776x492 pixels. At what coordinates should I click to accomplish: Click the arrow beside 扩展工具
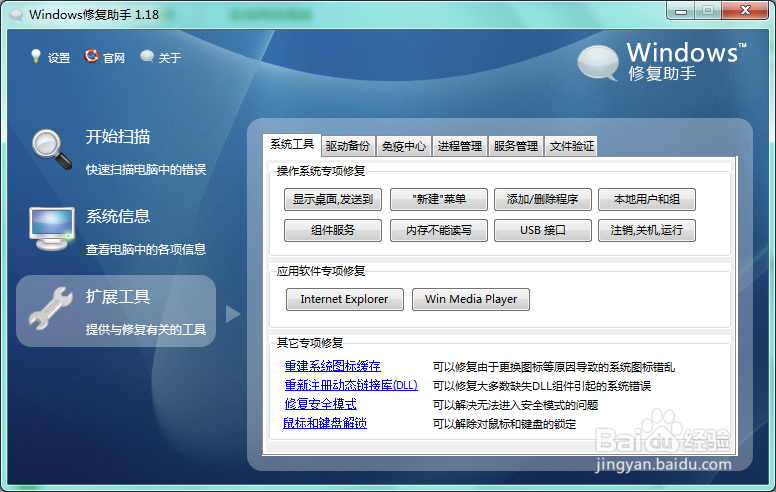[233, 314]
